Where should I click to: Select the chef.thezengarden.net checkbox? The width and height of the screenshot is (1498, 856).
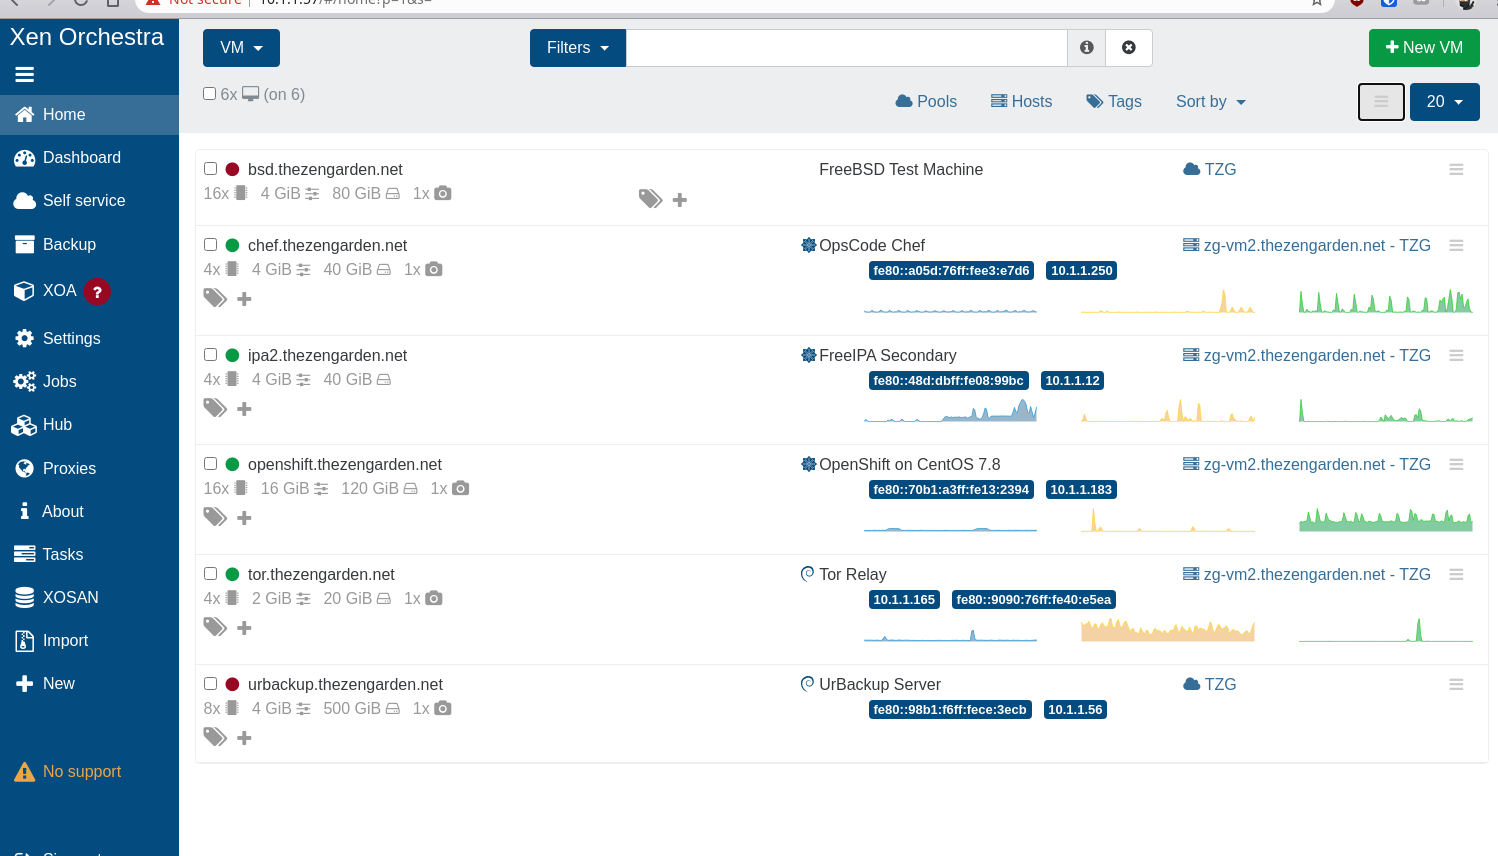[x=211, y=245]
